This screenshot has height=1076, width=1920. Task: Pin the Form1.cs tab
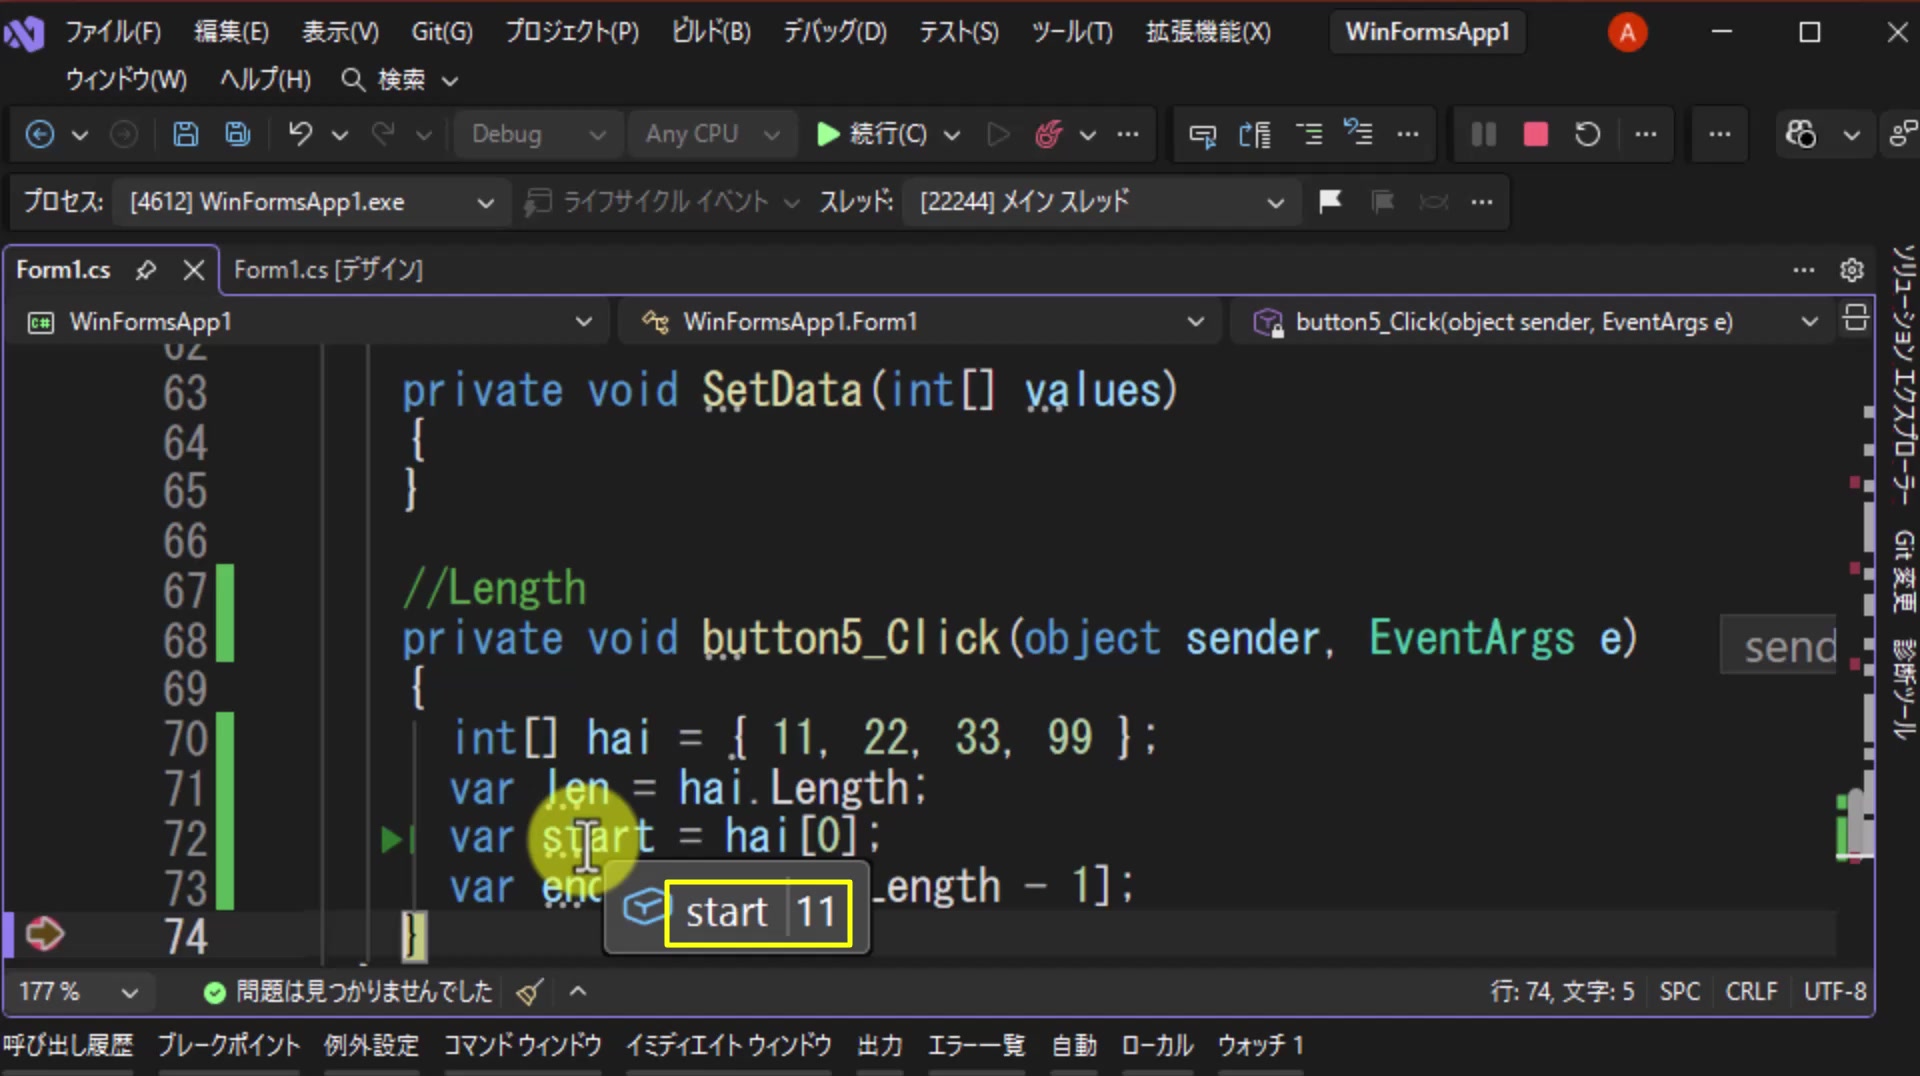pos(146,270)
